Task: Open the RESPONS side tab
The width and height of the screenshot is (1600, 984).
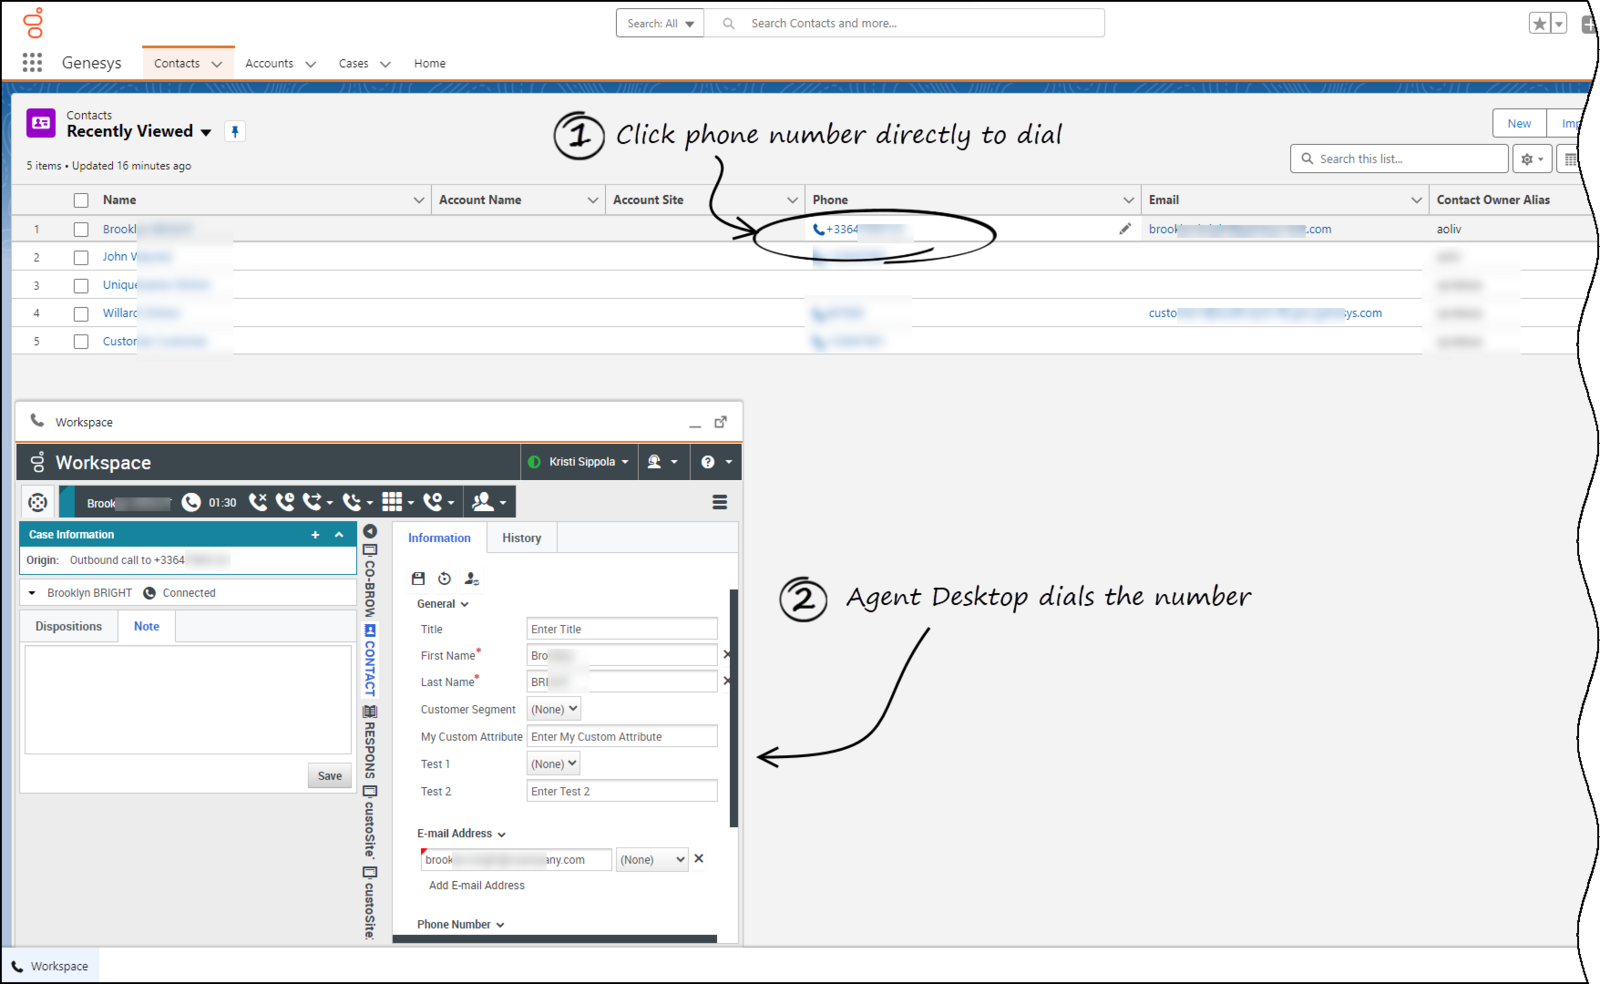Action: pos(370,743)
